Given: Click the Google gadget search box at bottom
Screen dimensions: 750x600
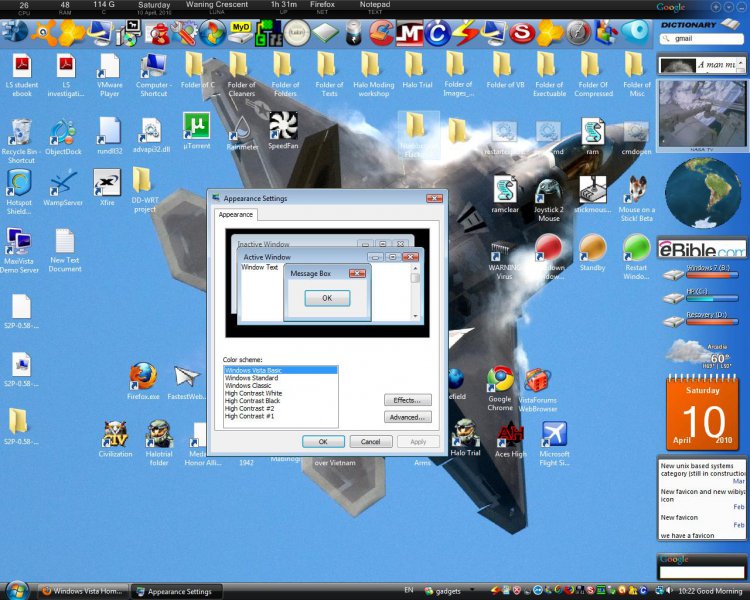Looking at the screenshot, I should pos(702,572).
